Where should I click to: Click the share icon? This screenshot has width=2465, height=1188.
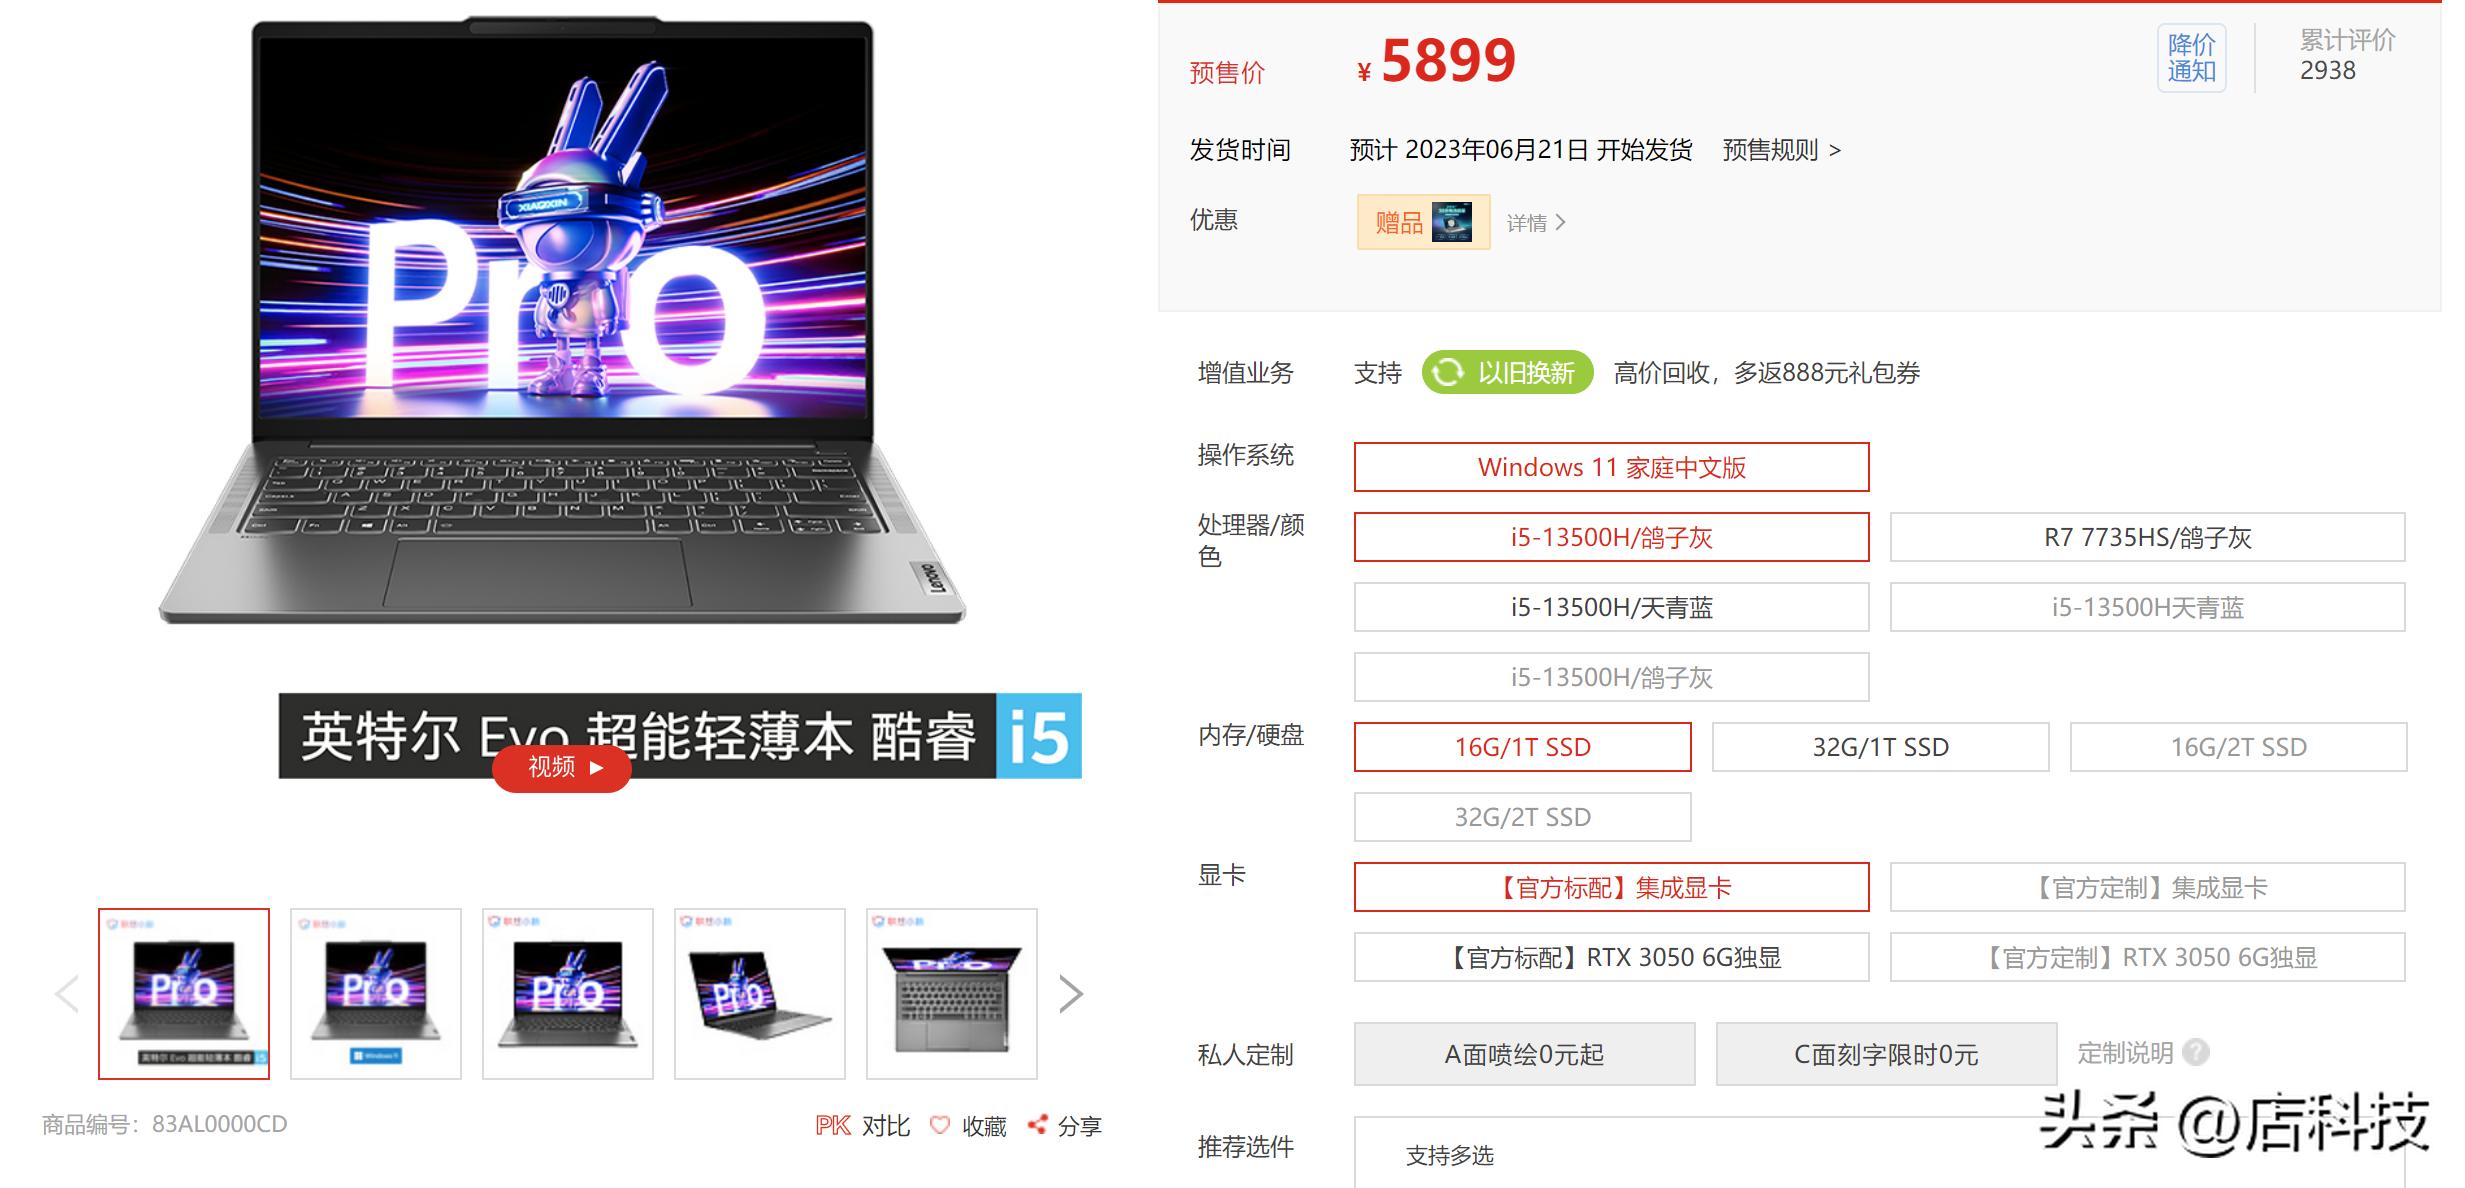(1037, 1125)
